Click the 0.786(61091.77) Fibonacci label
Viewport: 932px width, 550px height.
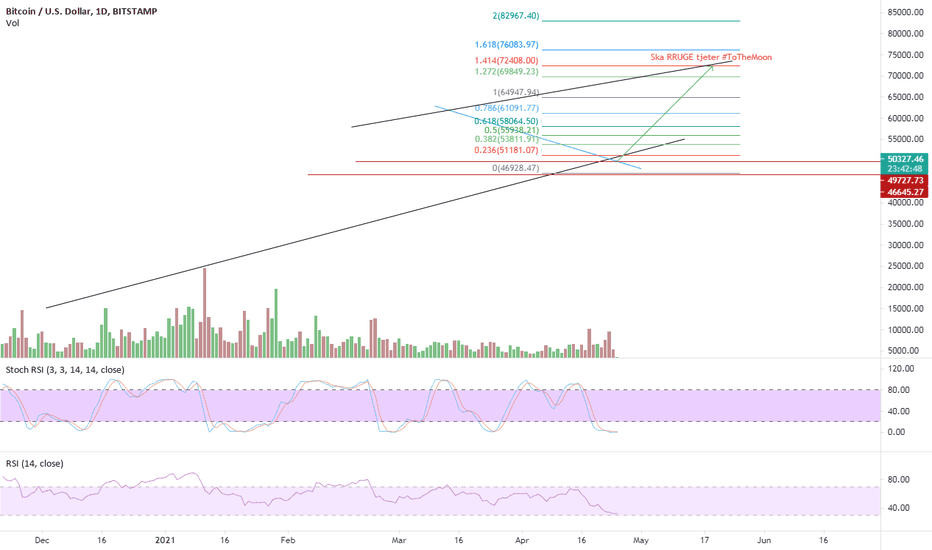(506, 108)
